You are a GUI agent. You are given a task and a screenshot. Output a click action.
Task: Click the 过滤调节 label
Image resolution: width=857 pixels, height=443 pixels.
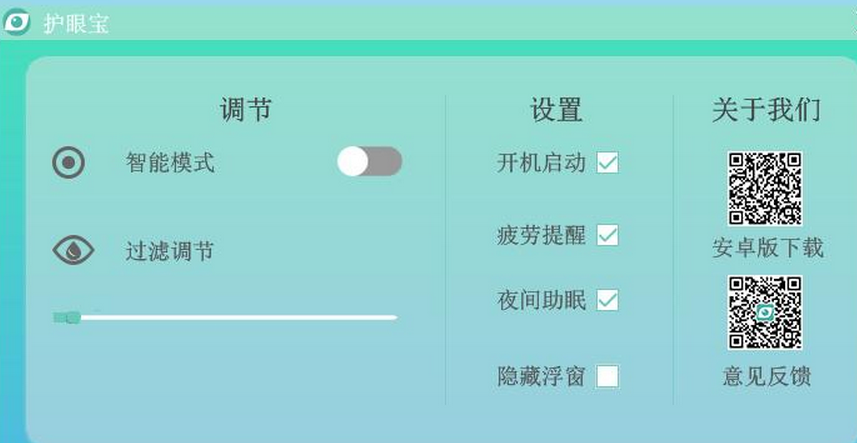tap(170, 250)
